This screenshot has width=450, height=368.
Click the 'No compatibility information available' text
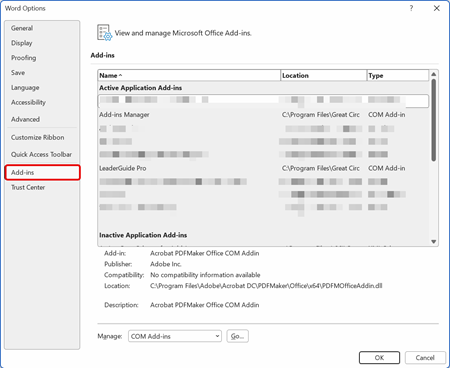point(205,275)
